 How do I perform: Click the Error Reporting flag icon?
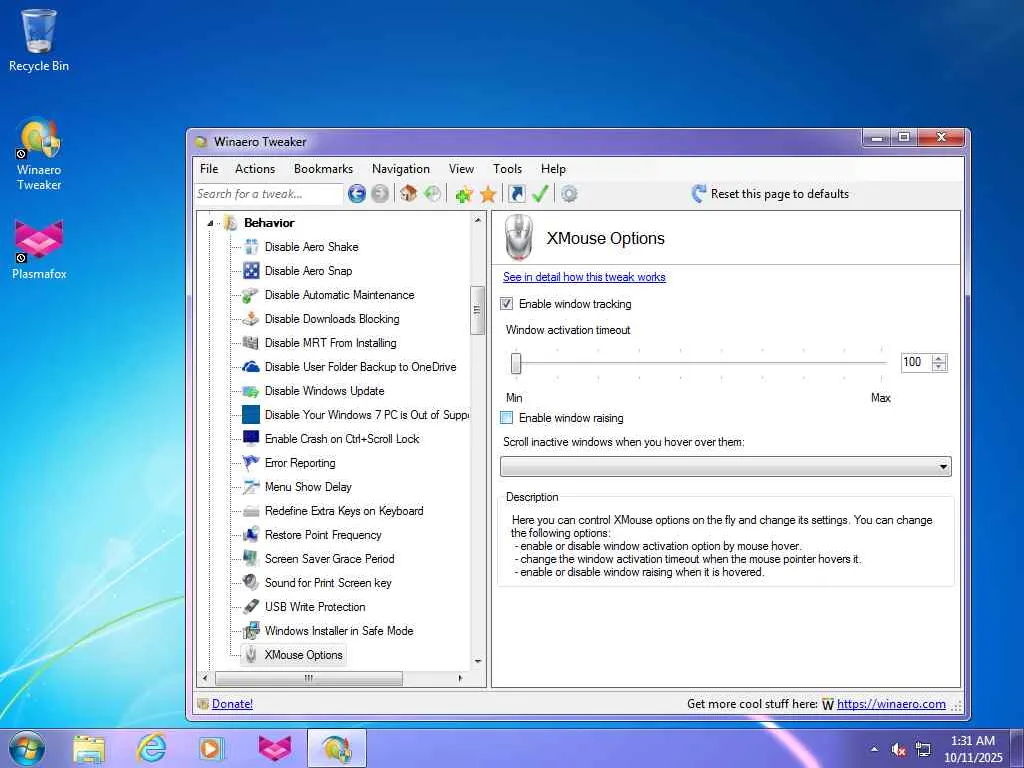(x=251, y=463)
